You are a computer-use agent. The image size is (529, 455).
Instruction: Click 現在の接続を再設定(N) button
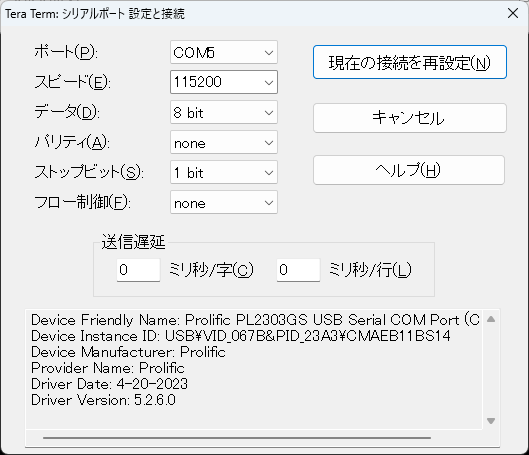pyautogui.click(x=410, y=62)
